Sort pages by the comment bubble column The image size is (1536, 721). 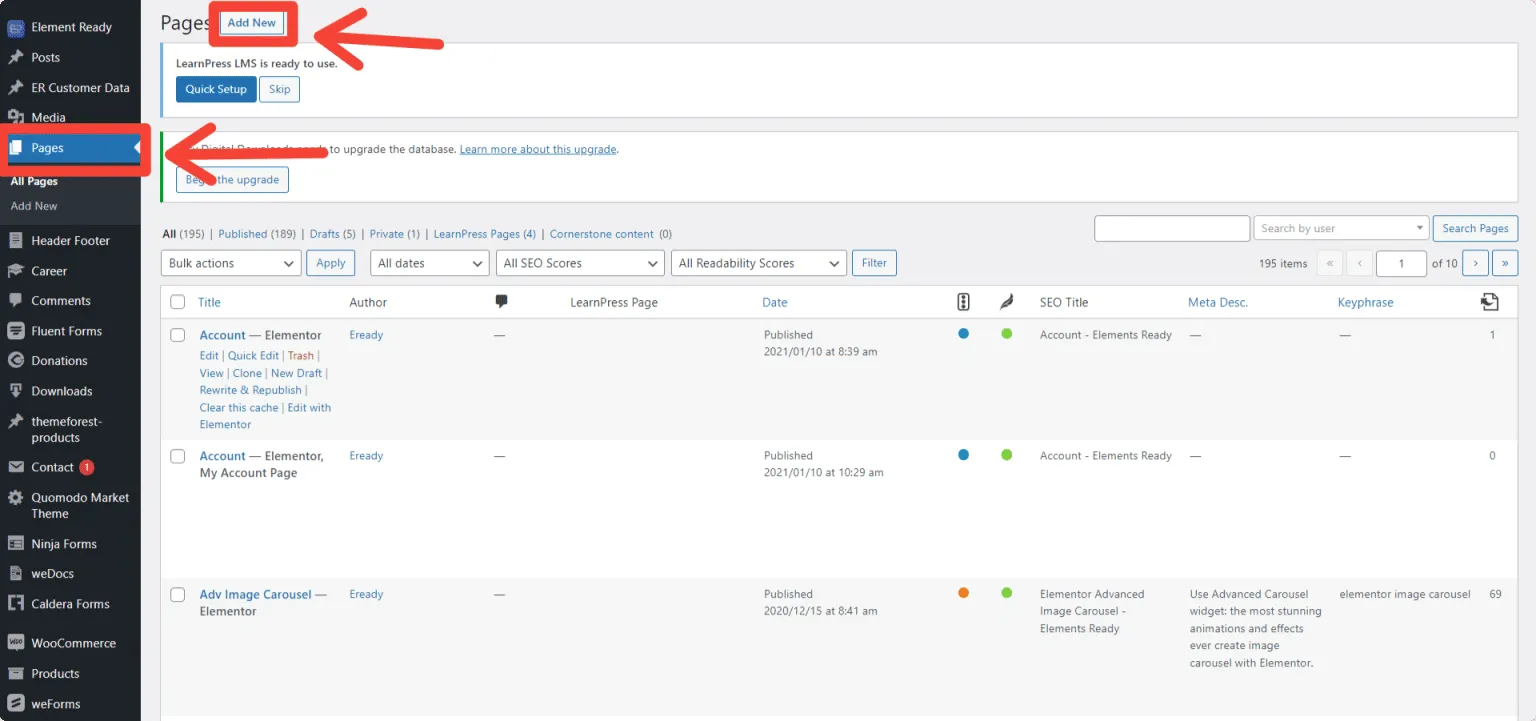[x=500, y=301]
